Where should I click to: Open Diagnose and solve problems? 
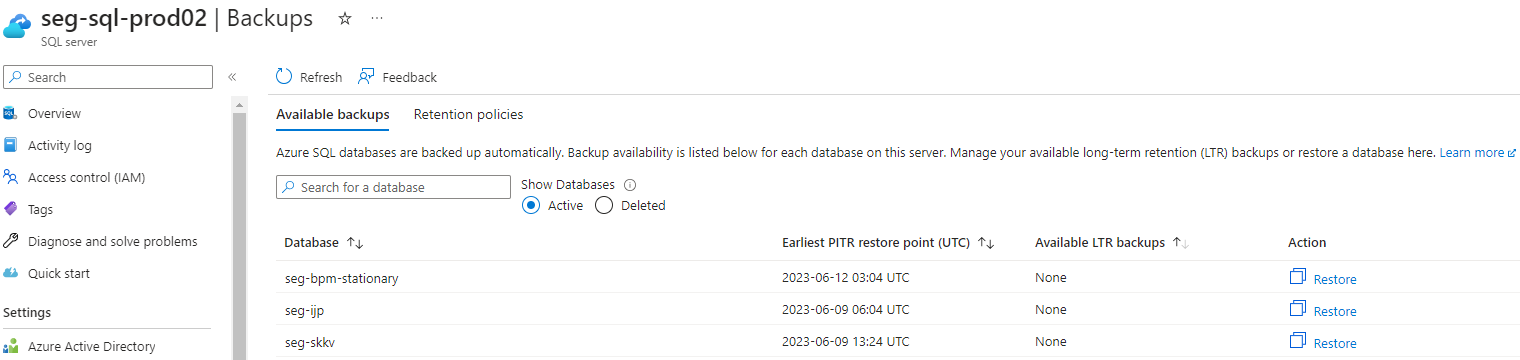112,242
